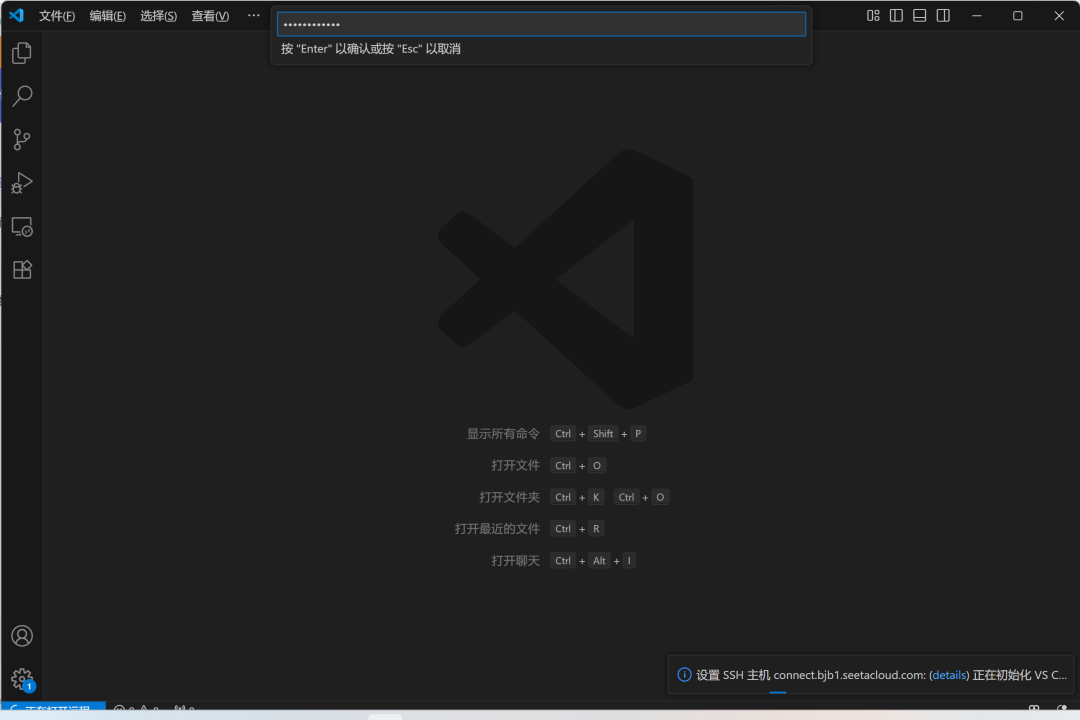Screen dimensions: 1080x720
Task: Focus the SSH password input field
Action: [541, 24]
